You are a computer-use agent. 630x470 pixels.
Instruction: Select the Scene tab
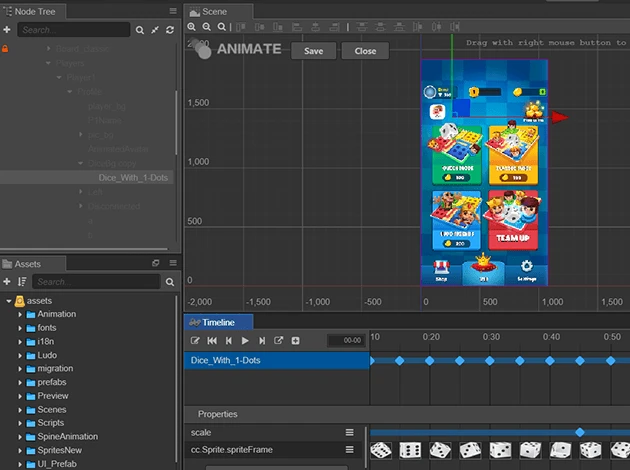[213, 11]
